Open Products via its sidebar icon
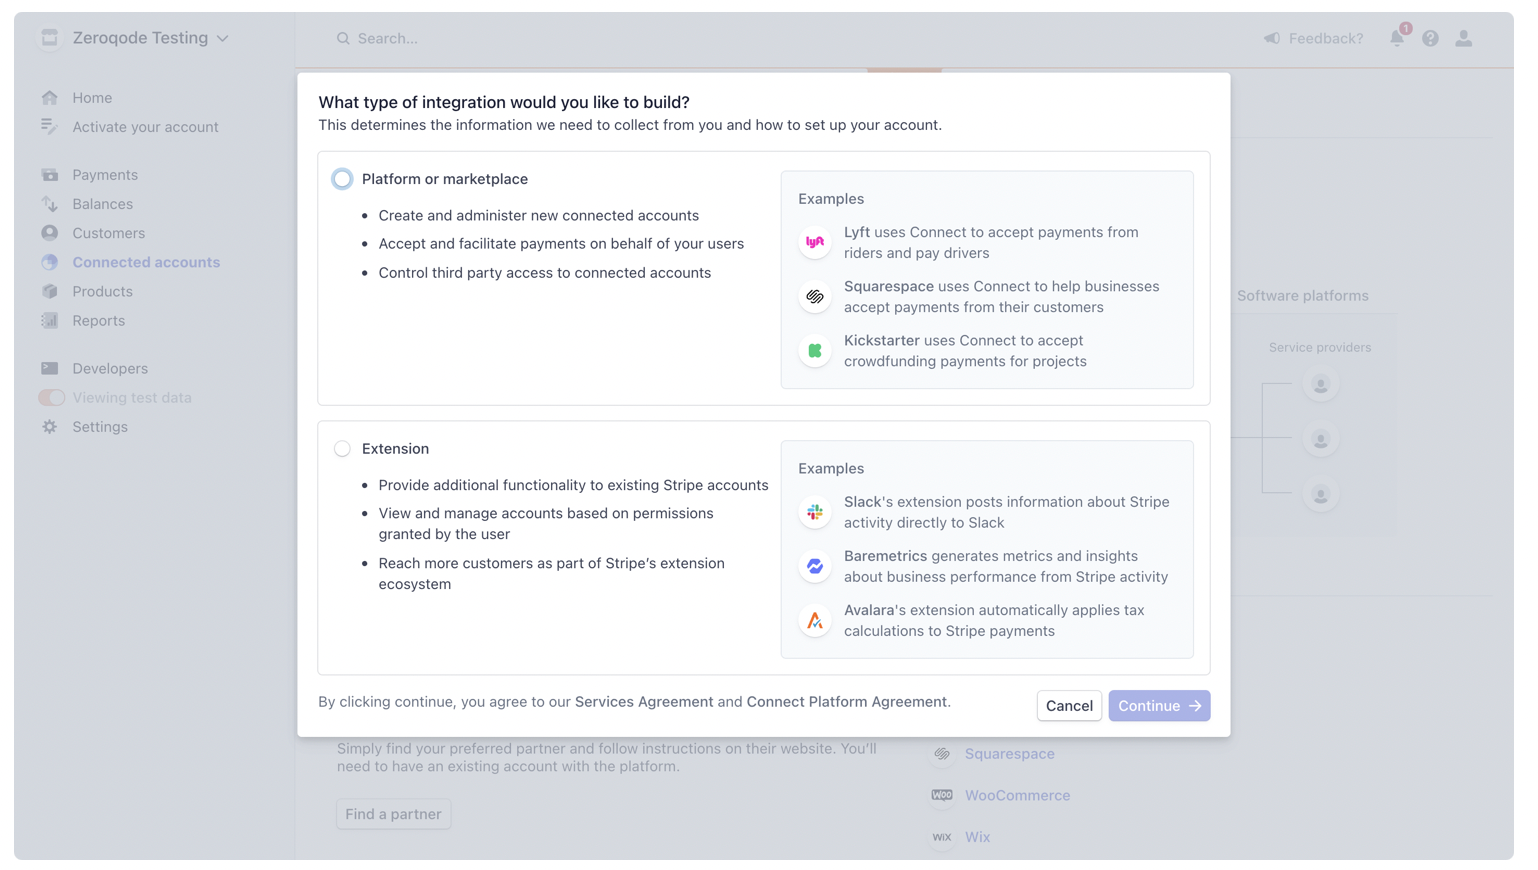 tap(50, 291)
